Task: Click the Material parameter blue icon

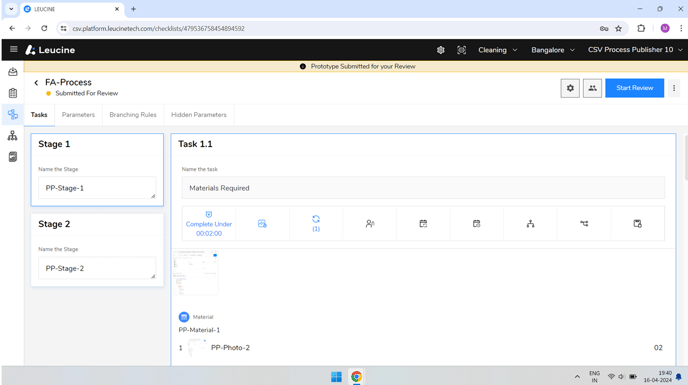Action: [x=184, y=317]
